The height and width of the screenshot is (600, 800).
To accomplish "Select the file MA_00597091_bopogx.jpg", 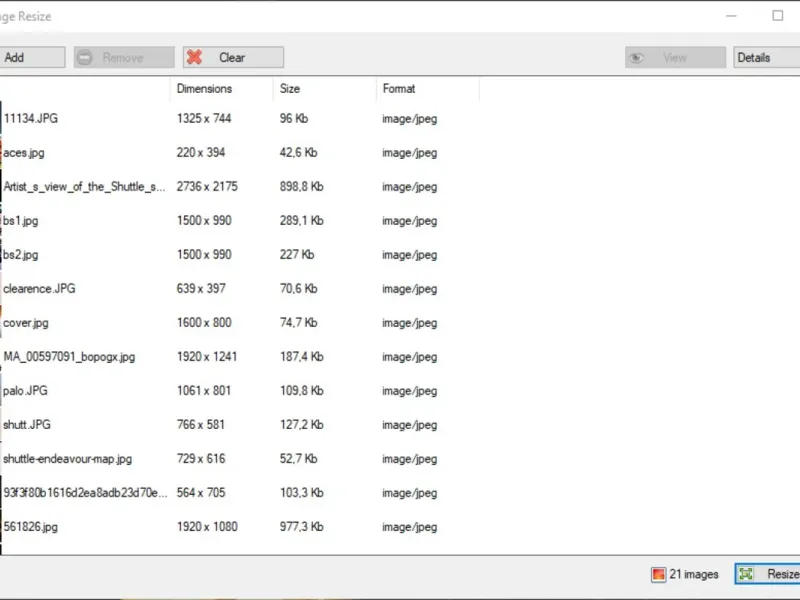I will tap(69, 357).
